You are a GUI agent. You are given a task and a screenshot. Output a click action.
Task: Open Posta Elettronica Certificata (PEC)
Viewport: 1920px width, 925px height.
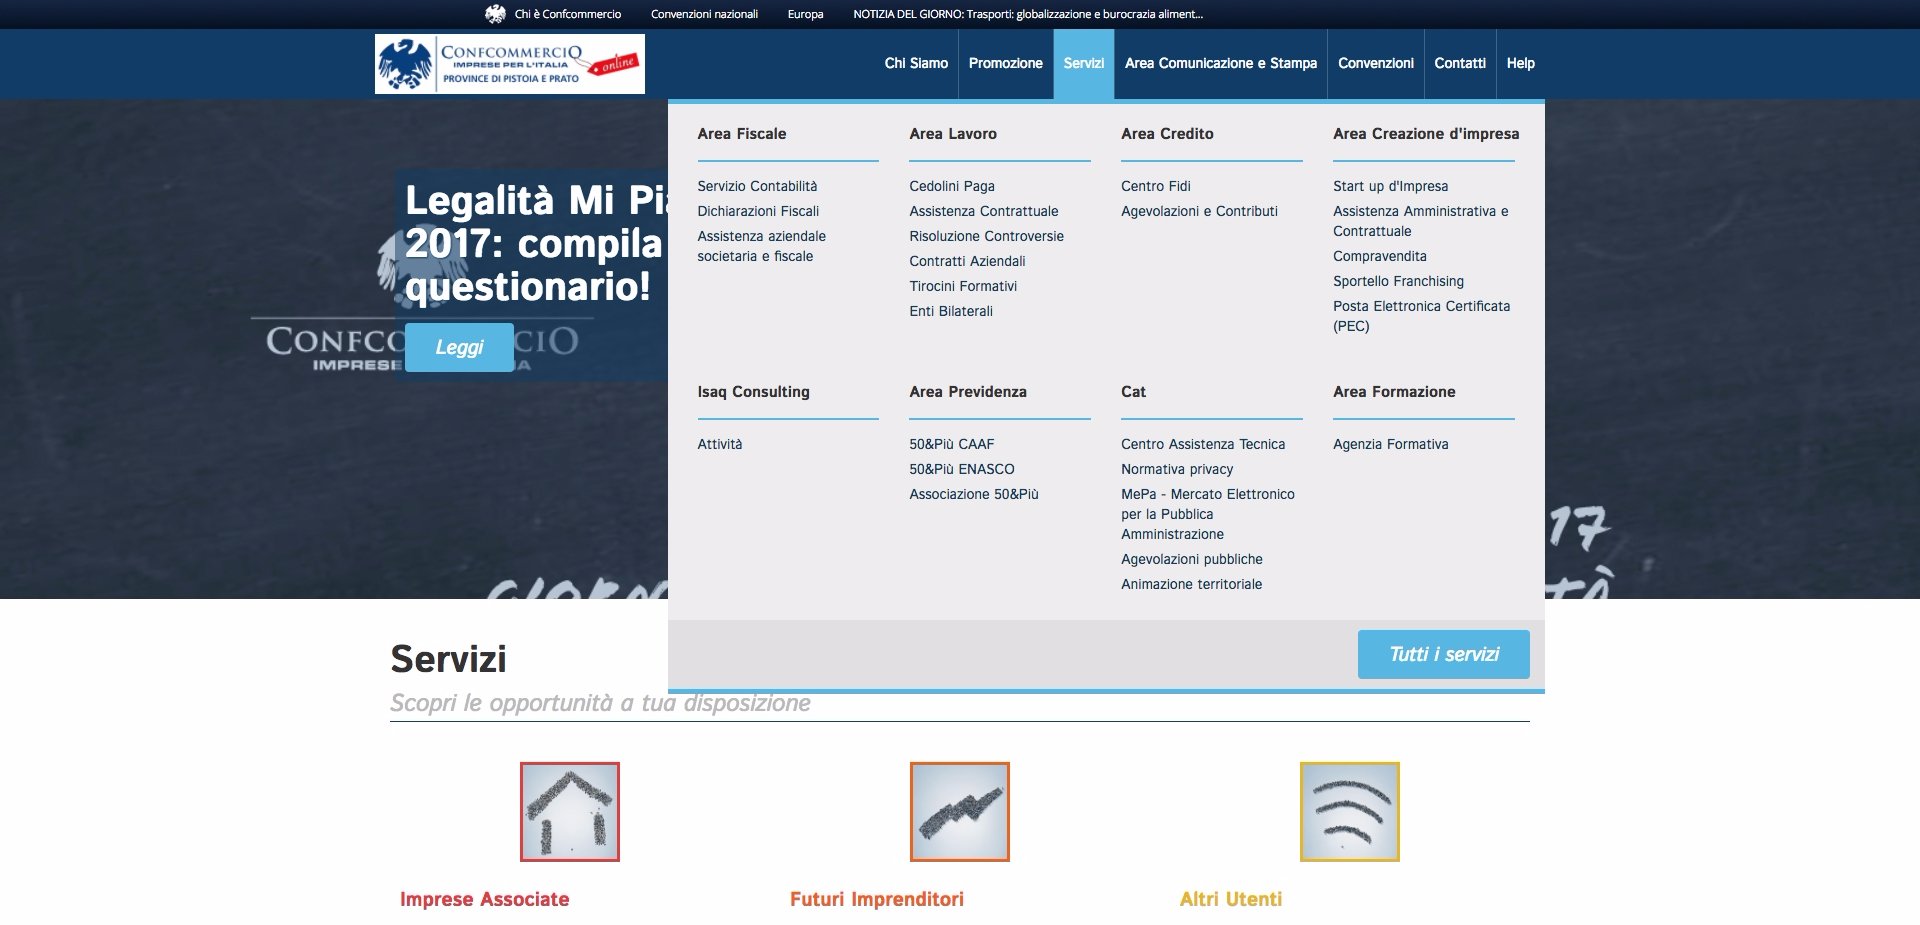pos(1421,316)
